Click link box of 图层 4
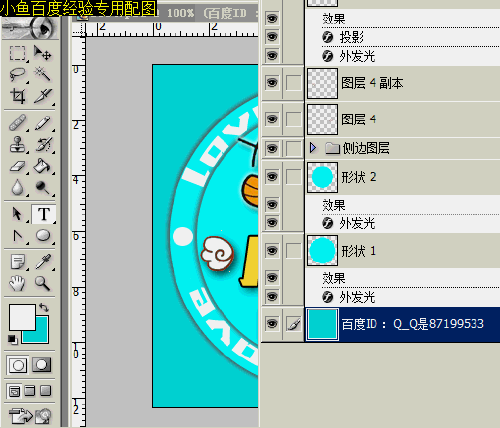 [x=293, y=119]
